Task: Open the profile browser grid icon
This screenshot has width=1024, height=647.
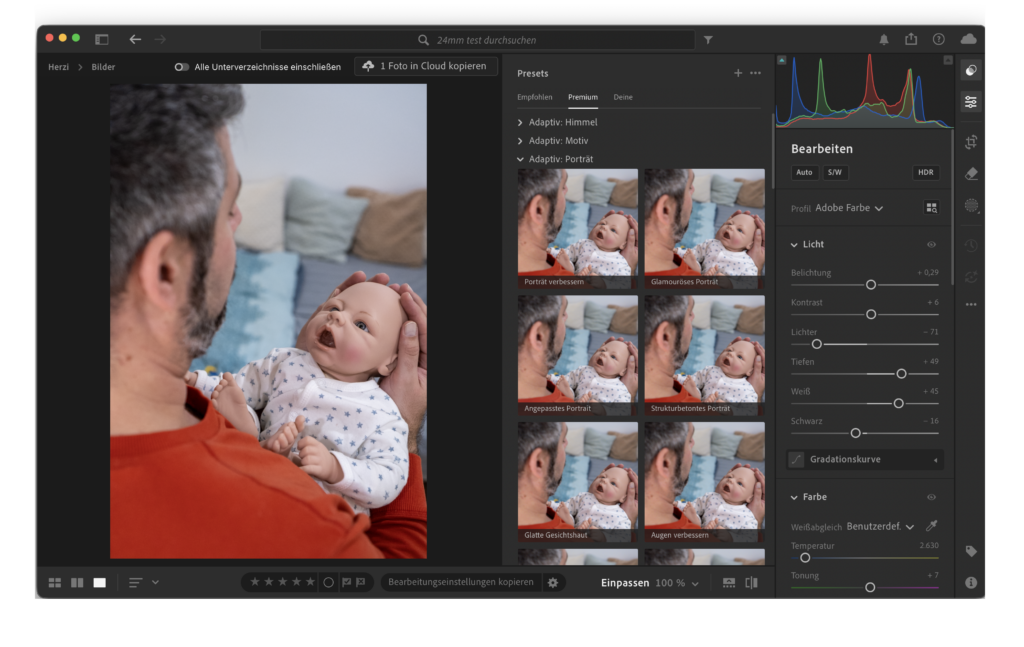Action: point(931,207)
